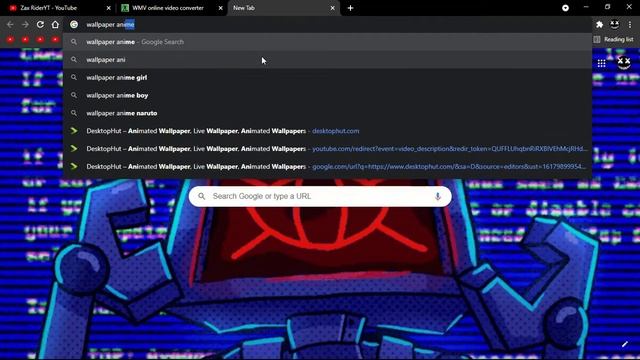
Task: Close the Zax RiderYT YouTube tab
Action: (109, 8)
